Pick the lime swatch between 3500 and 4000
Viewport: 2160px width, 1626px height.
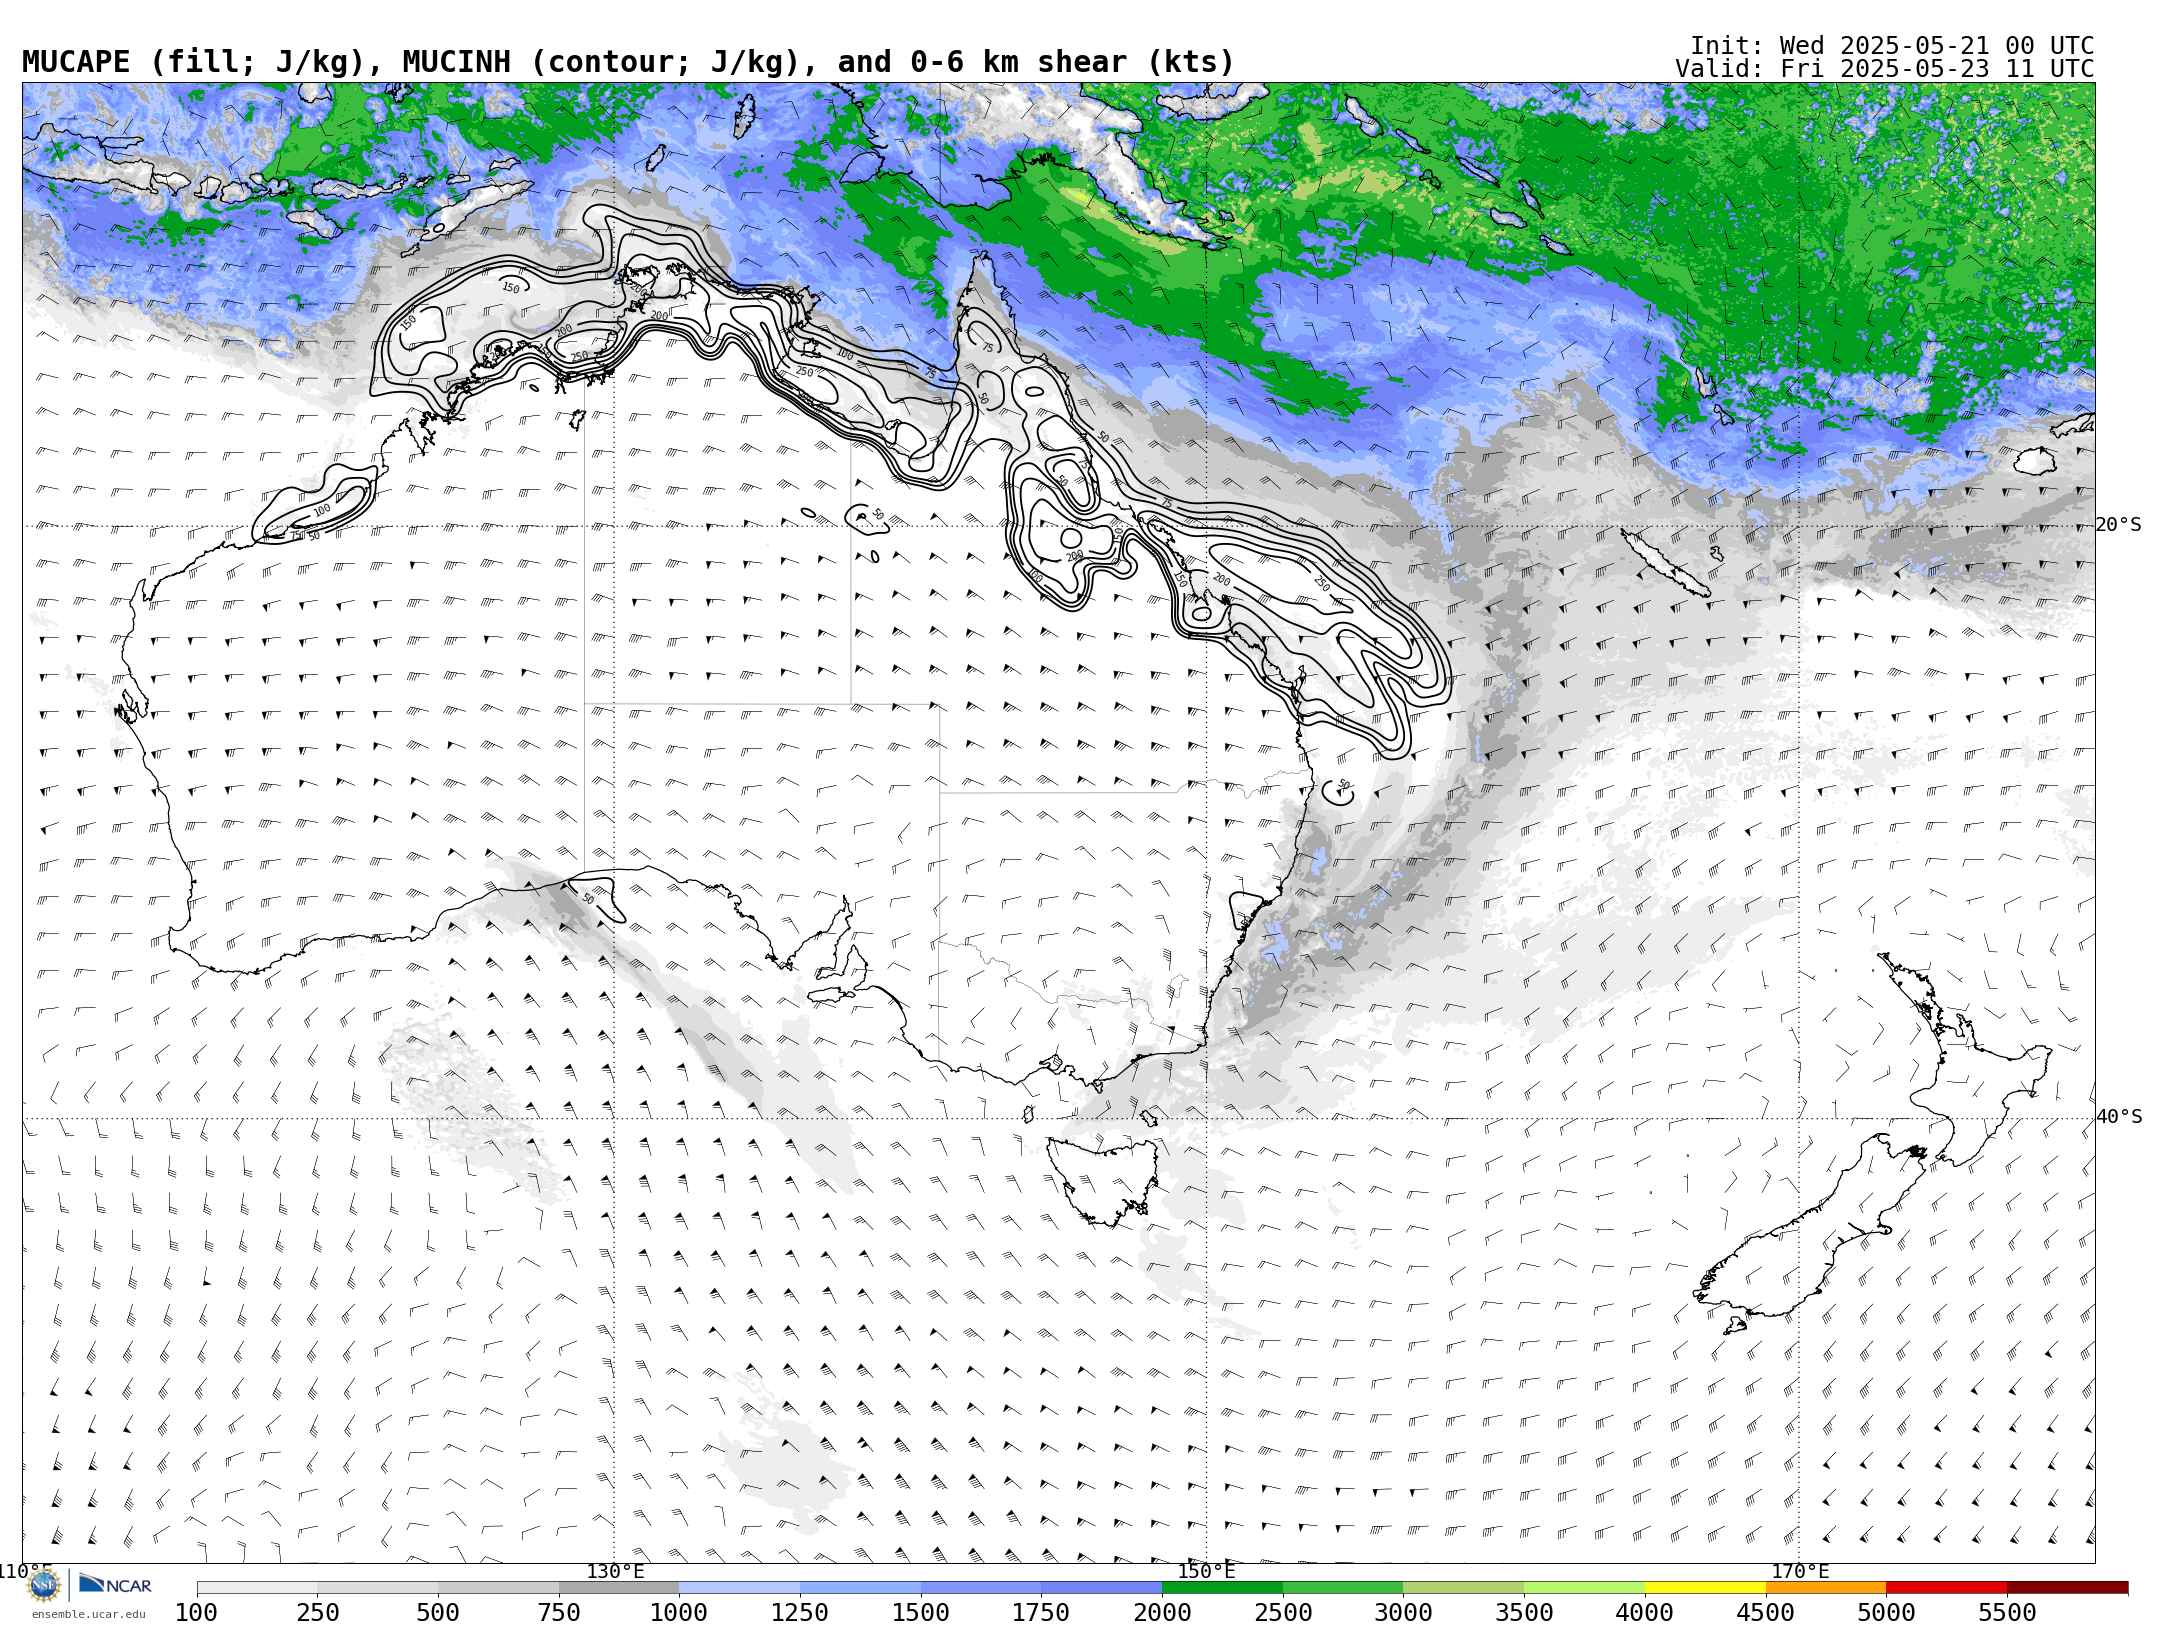pyautogui.click(x=1584, y=1588)
